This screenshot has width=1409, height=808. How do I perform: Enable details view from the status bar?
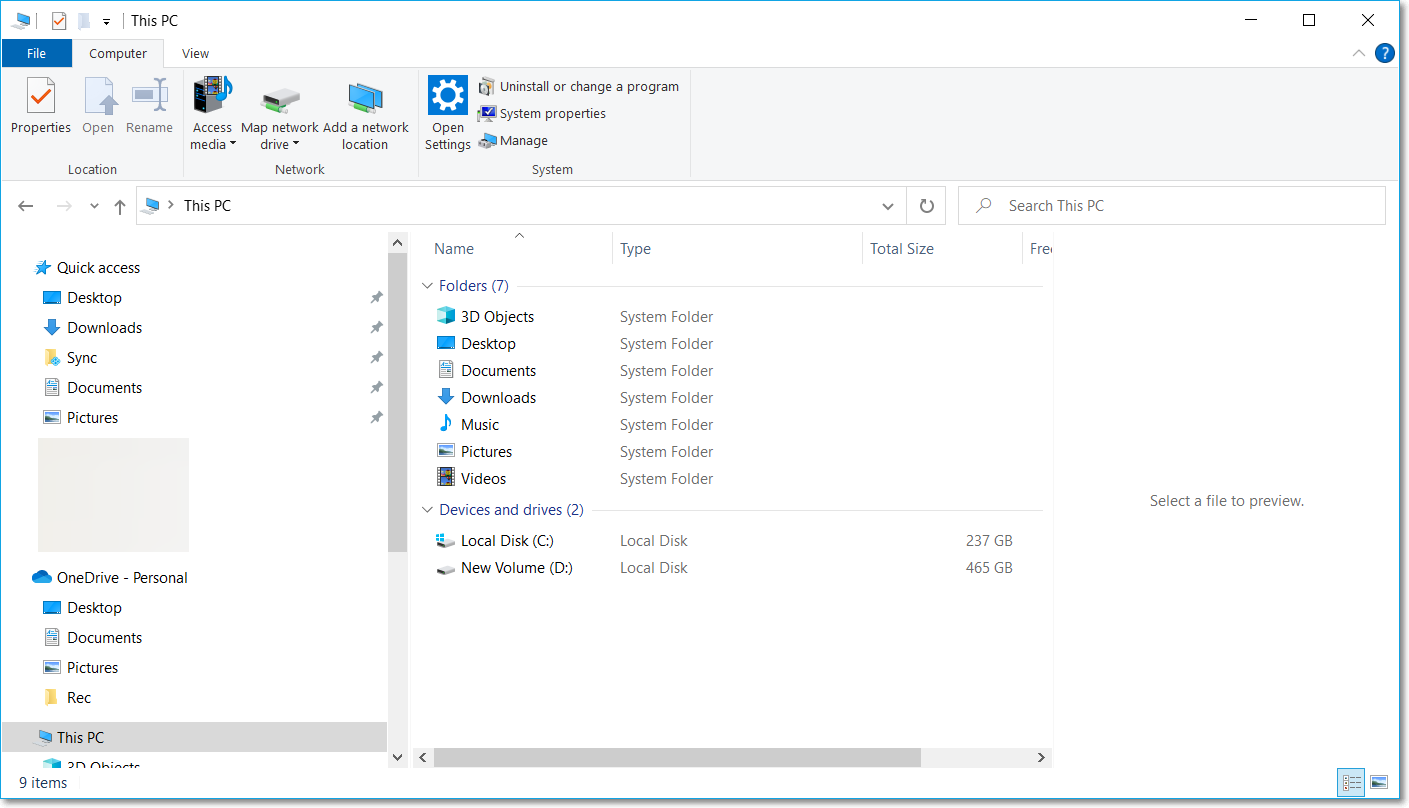coord(1351,782)
